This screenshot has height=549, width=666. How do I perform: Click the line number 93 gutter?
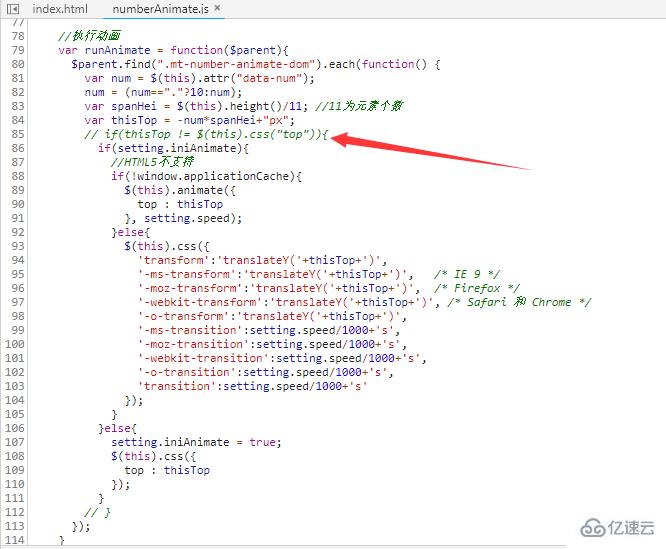(18, 246)
